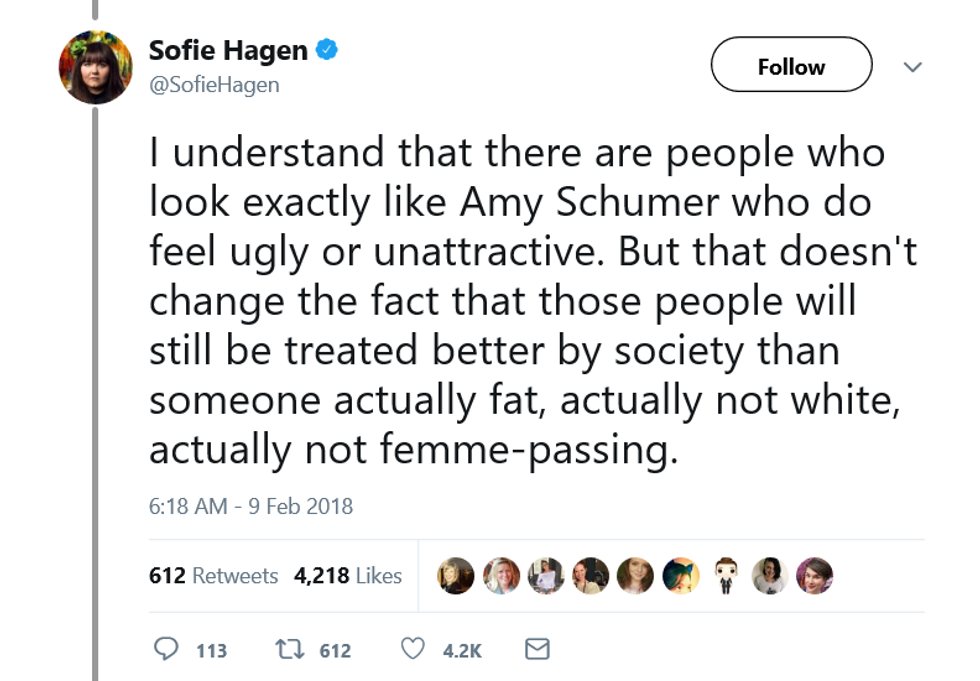The height and width of the screenshot is (681, 980).
Task: Click the 4.2K like count
Action: (x=462, y=651)
